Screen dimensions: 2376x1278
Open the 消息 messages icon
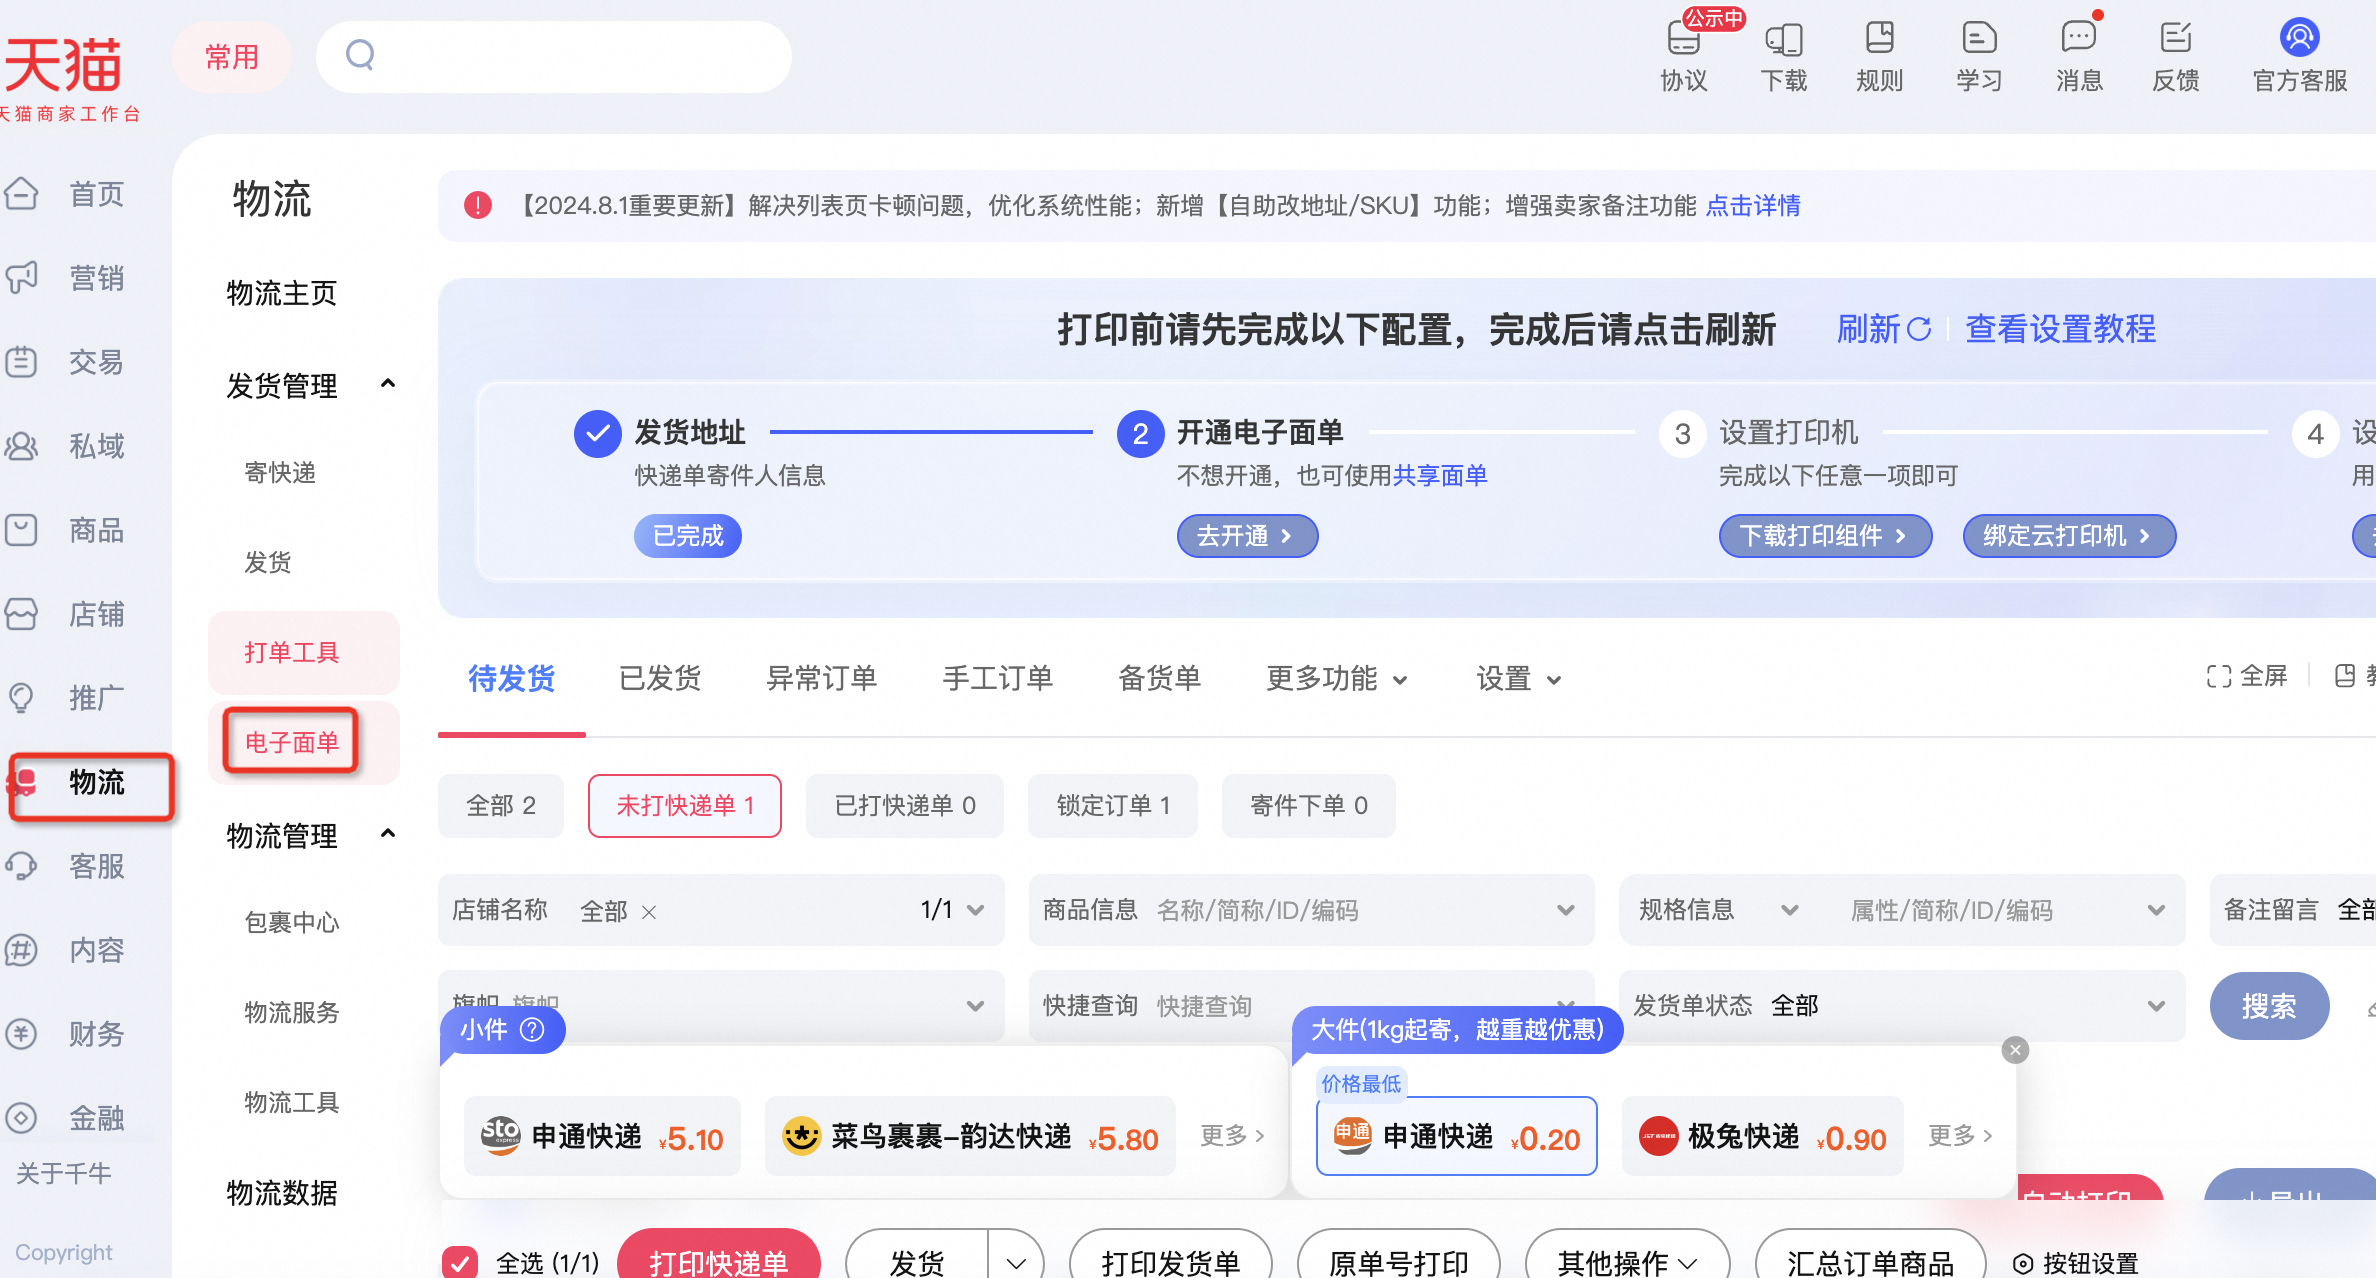pos(2079,39)
